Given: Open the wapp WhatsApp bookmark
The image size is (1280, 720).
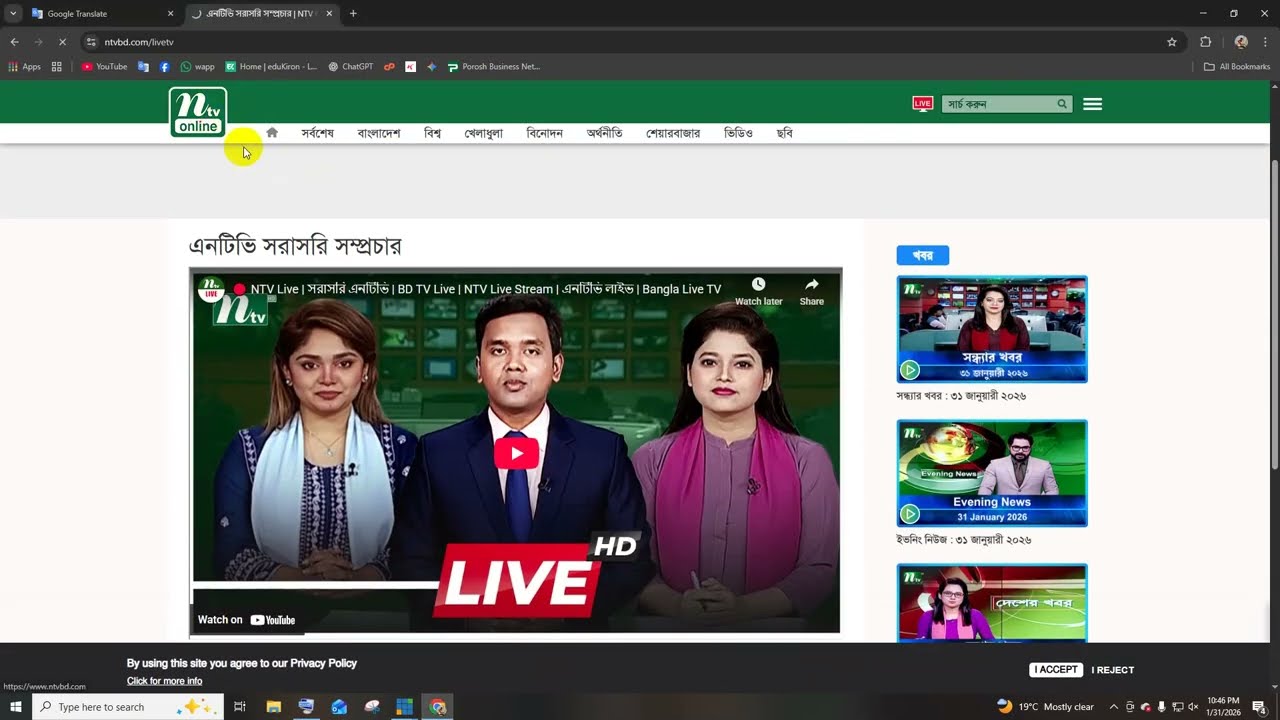Looking at the screenshot, I should pyautogui.click(x=198, y=67).
